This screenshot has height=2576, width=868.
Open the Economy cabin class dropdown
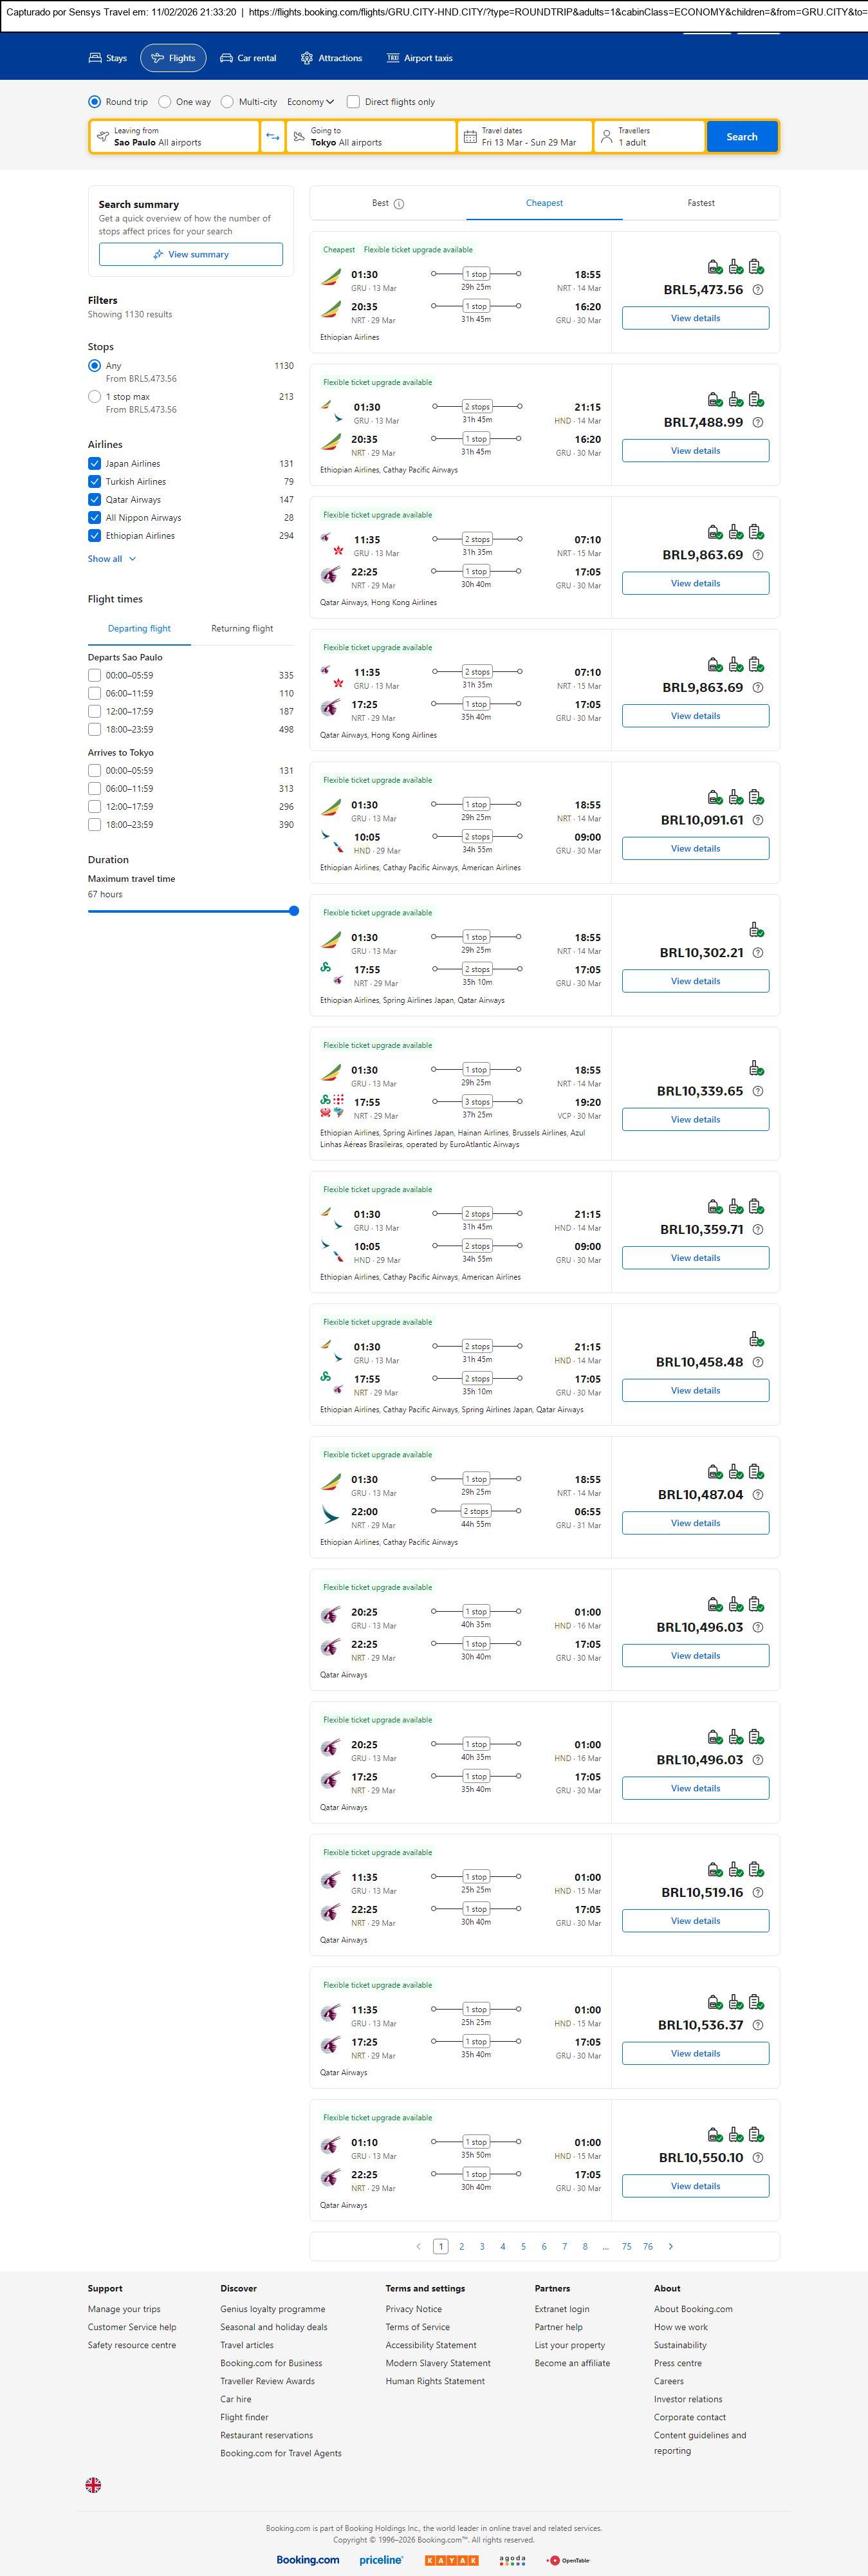coord(310,102)
